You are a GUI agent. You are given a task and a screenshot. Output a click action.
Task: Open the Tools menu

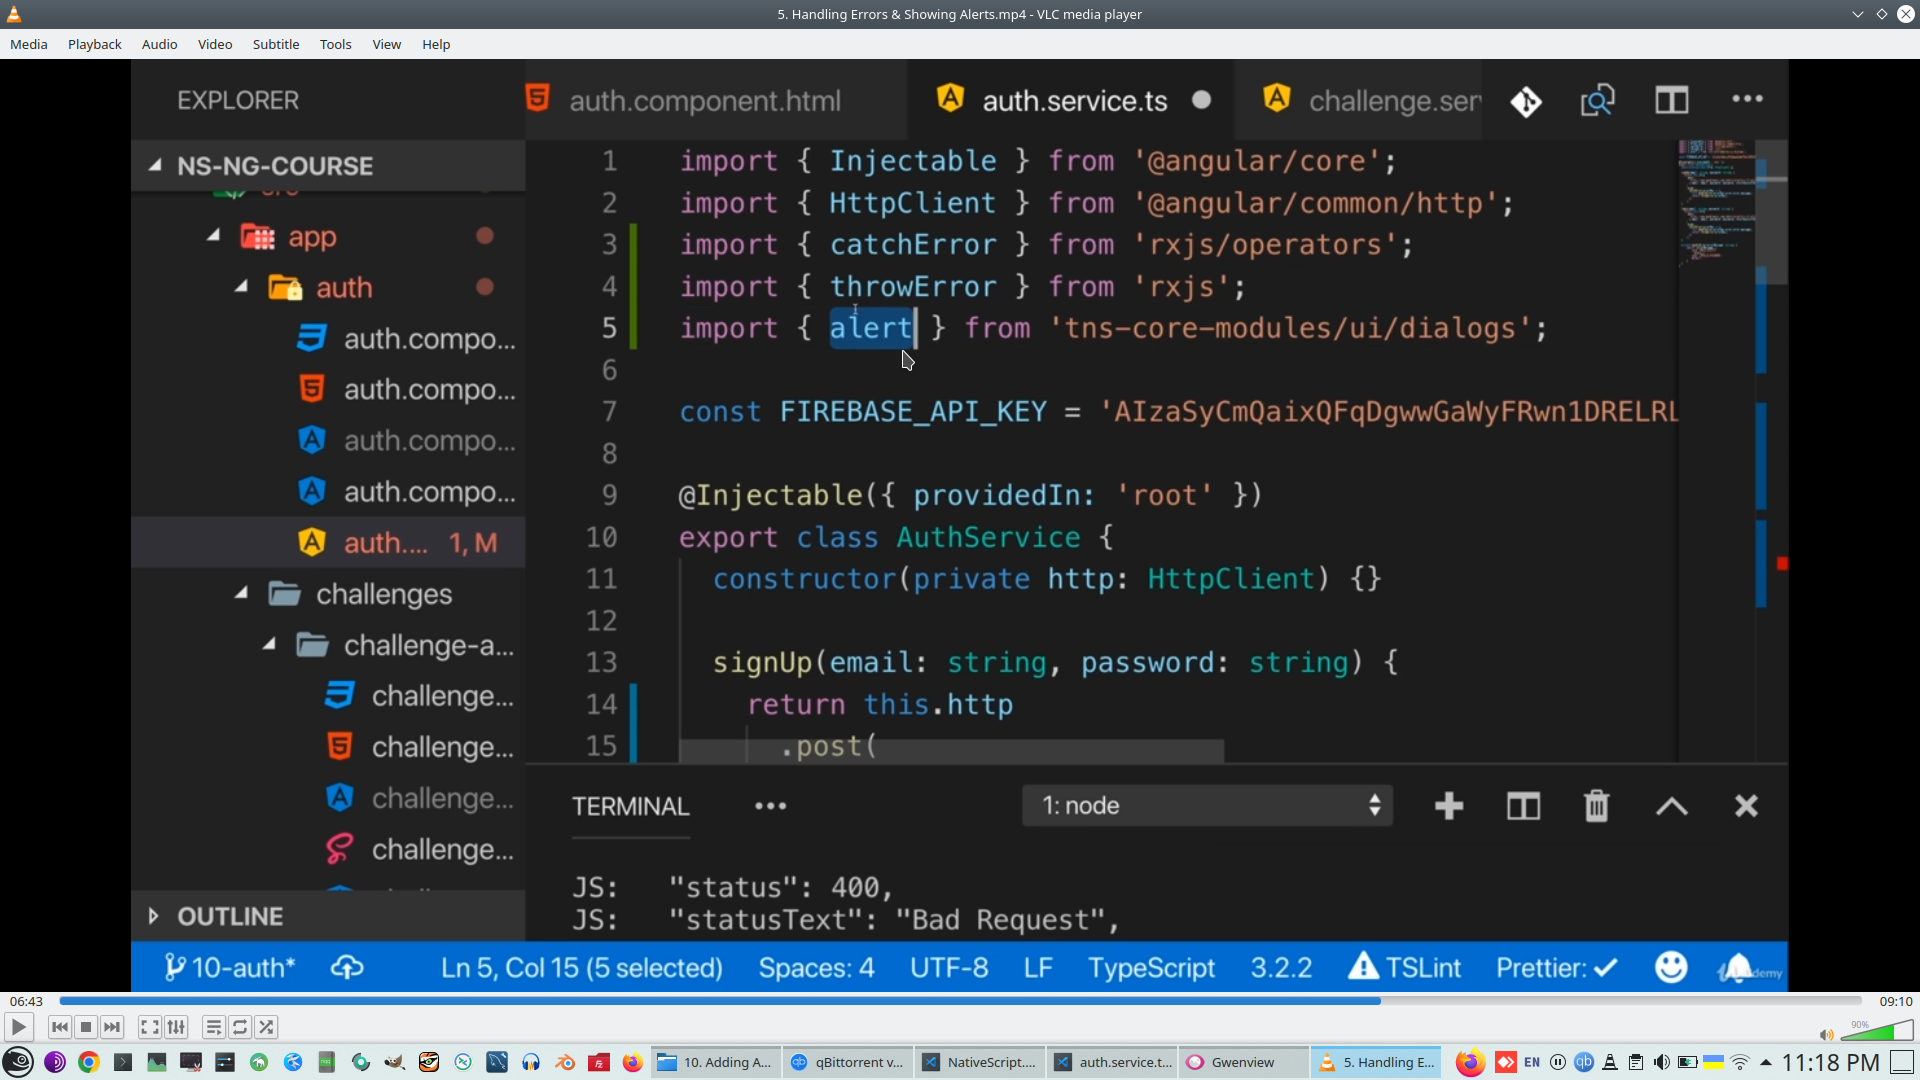(335, 44)
